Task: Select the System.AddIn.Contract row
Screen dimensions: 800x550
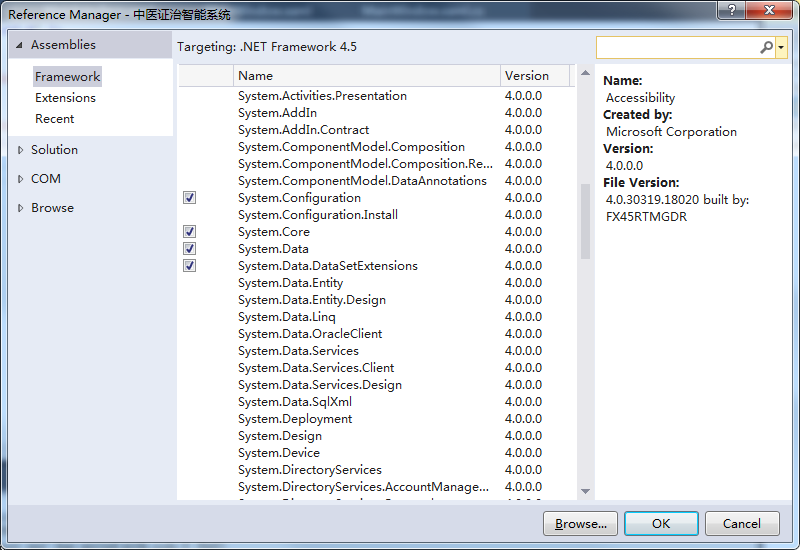Action: pos(377,130)
